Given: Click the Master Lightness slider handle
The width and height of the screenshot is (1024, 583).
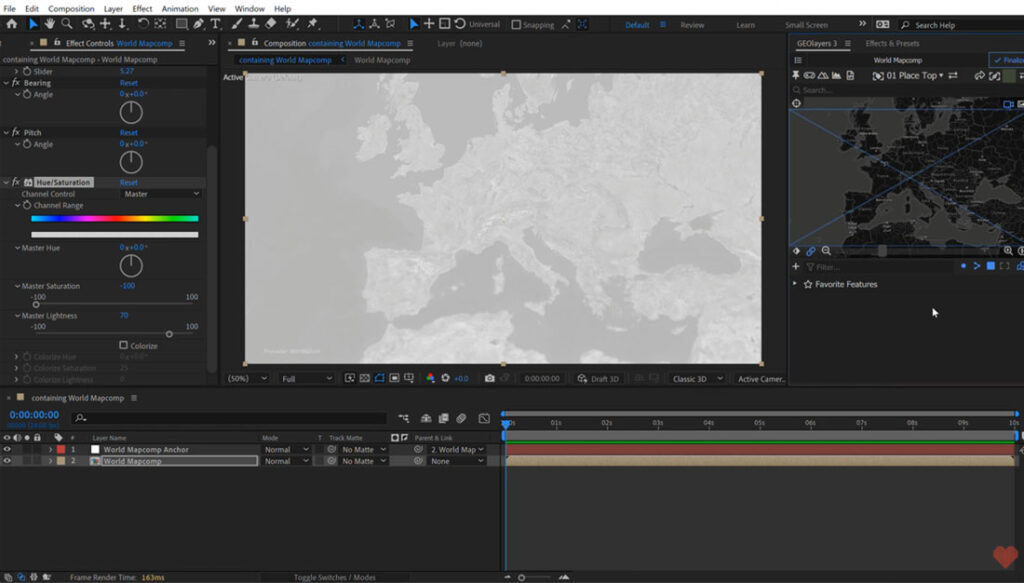Looking at the screenshot, I should pos(169,334).
